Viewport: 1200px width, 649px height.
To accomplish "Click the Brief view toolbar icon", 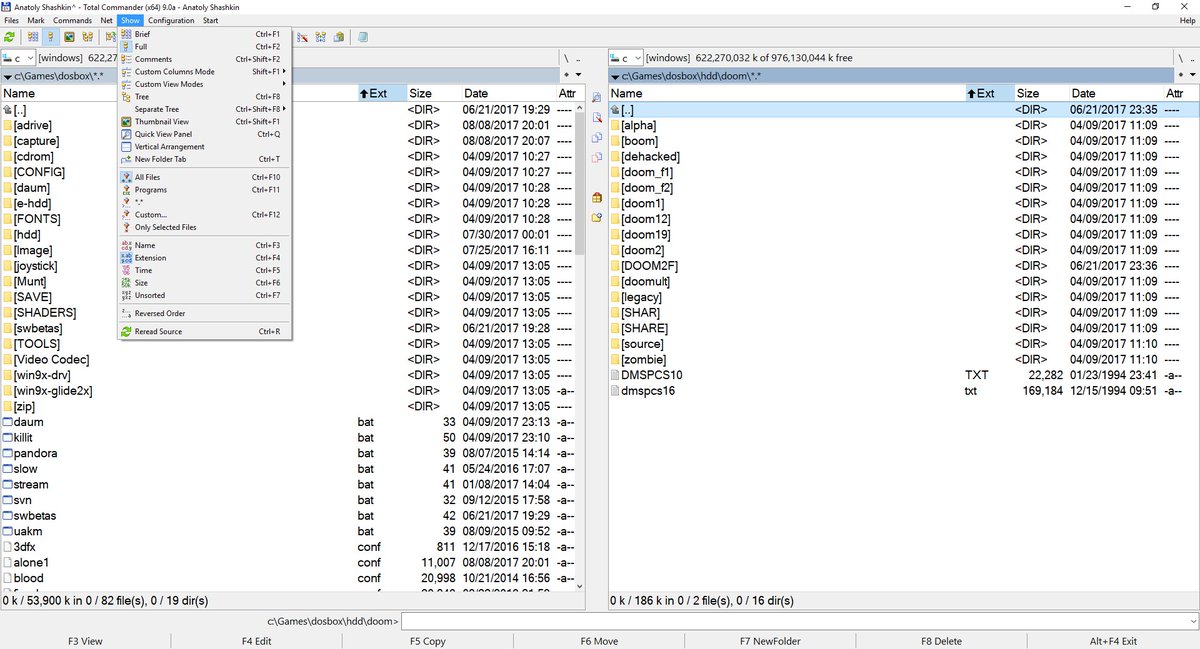I will pos(33,37).
